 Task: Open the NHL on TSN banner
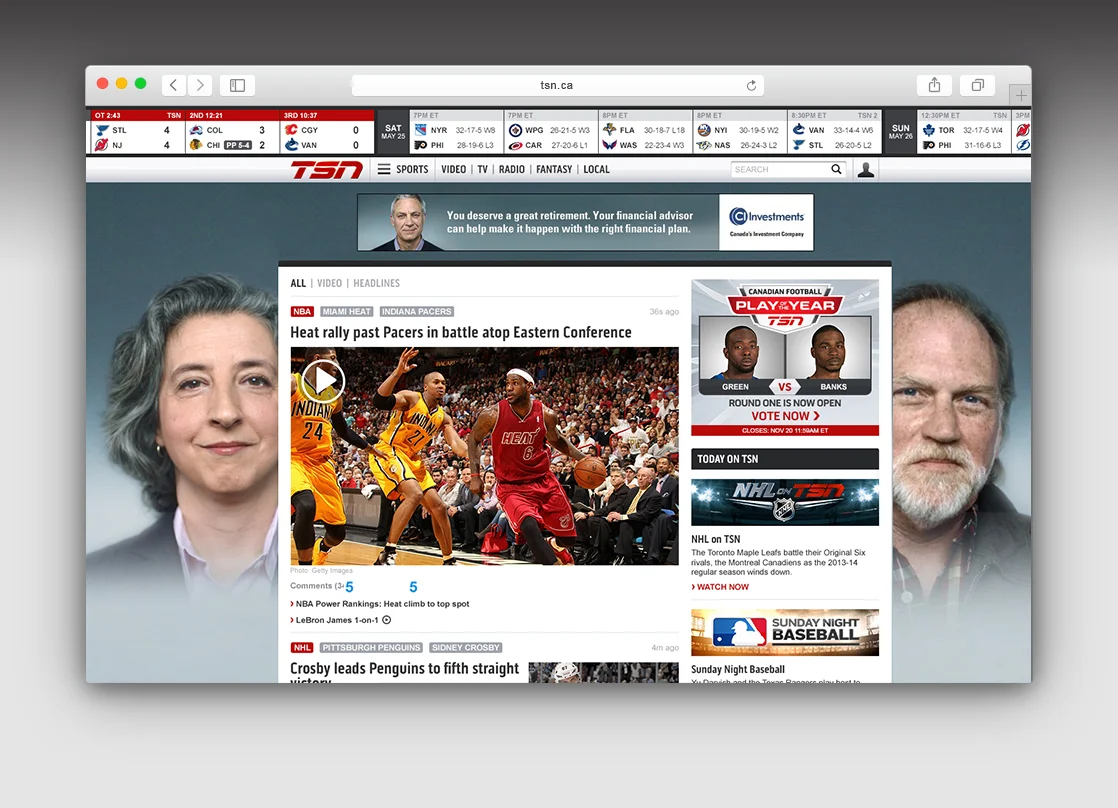pos(785,503)
